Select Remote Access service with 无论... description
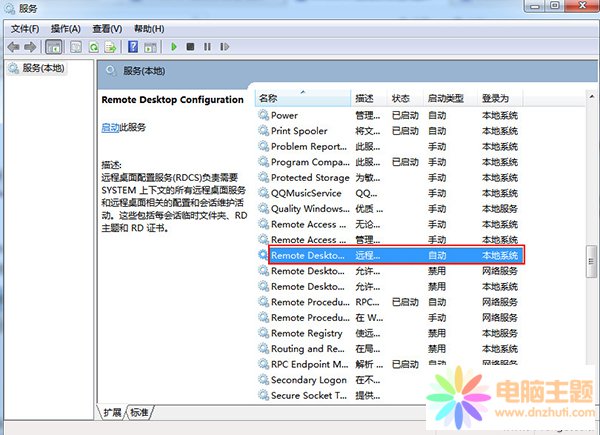This screenshot has height=435, width=600. pos(388,224)
